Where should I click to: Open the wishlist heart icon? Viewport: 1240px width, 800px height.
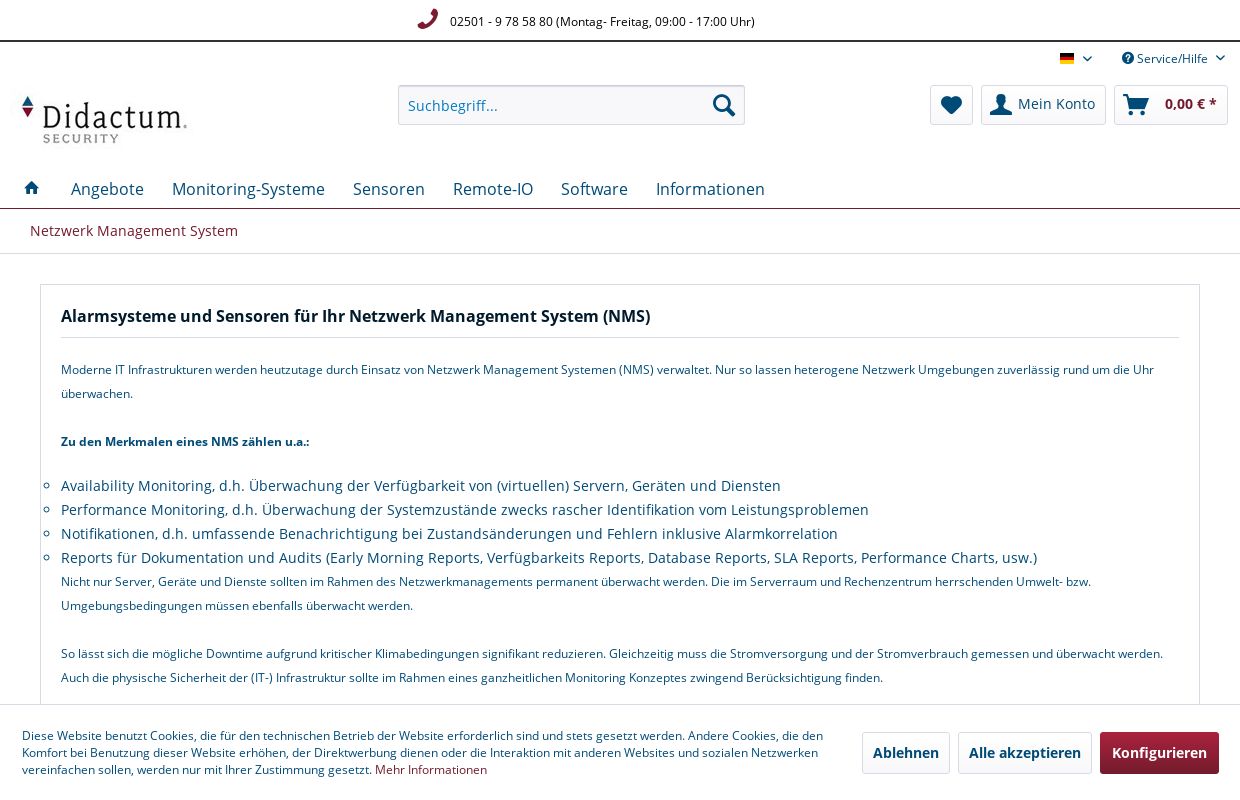click(951, 105)
